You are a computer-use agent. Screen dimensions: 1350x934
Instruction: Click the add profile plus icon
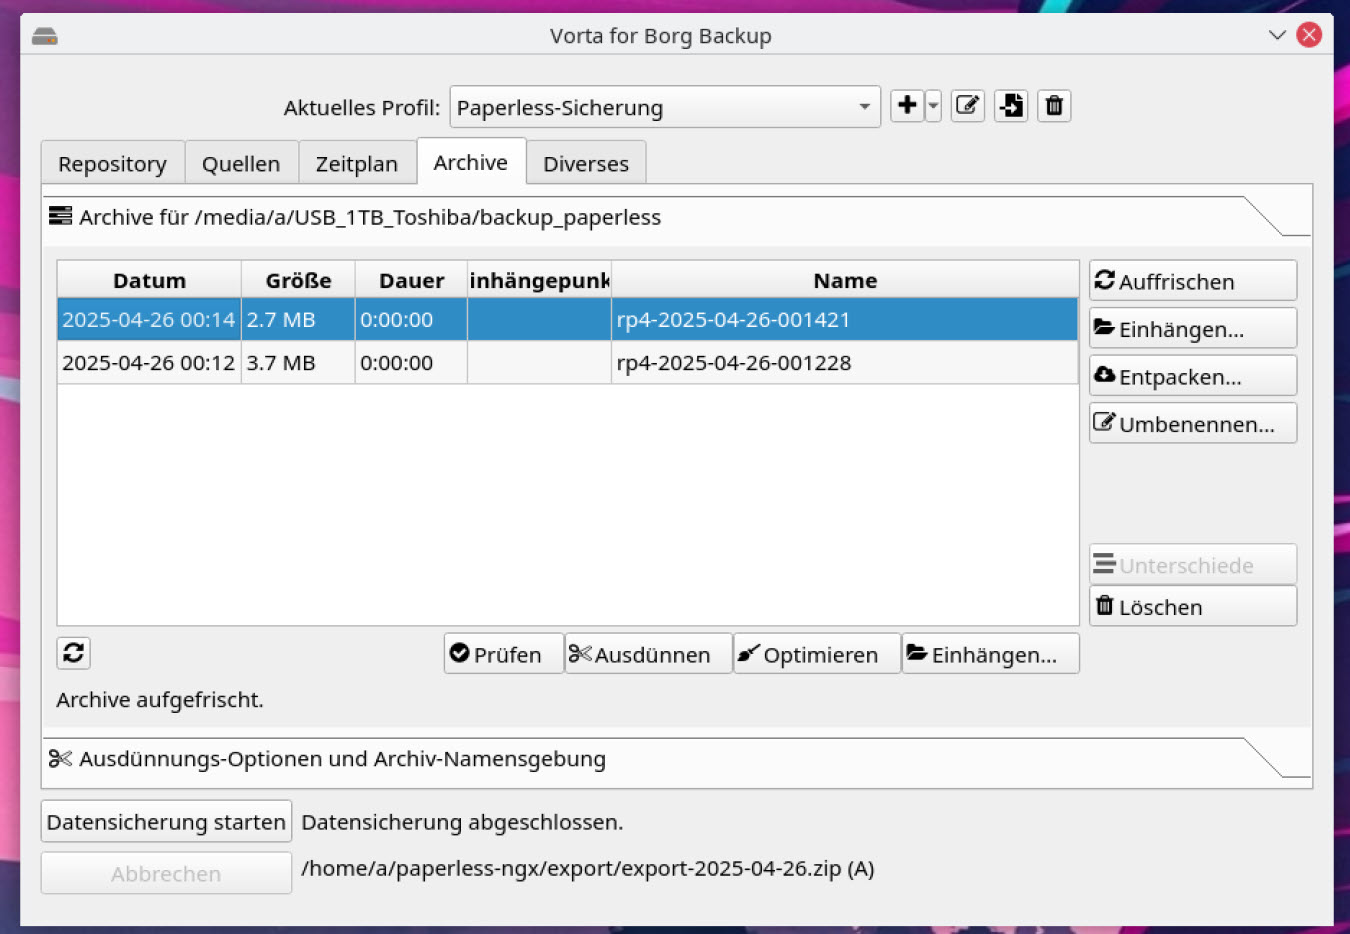[906, 106]
